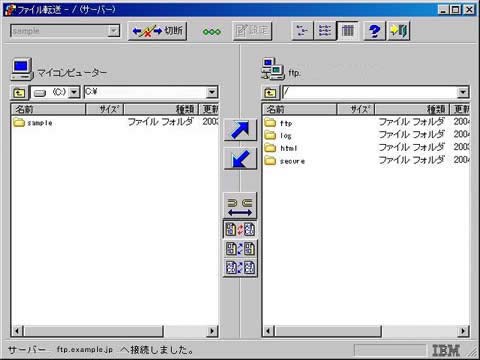Click the magnet synchronize folders icon
Viewport: 480px width, 360px height.
point(240,206)
